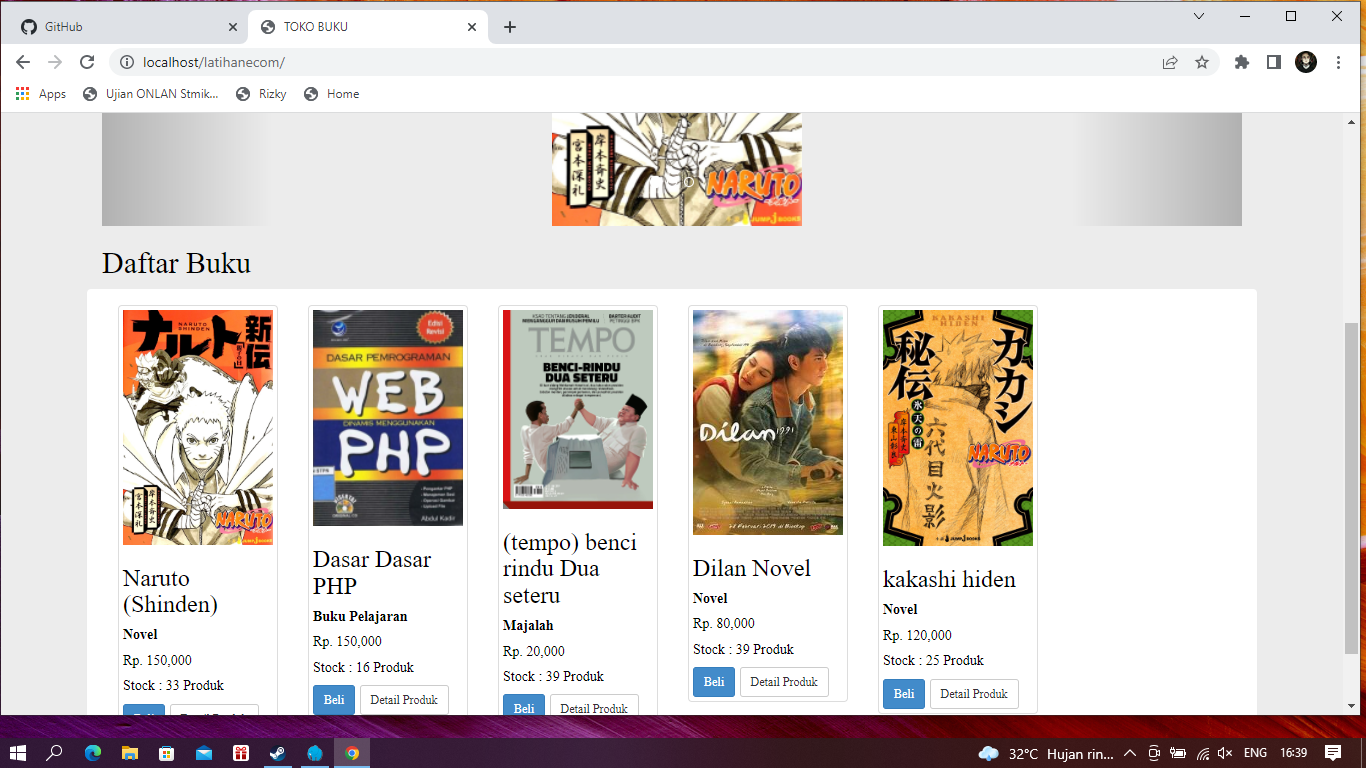Click the Buku Pelajaran category label
The height and width of the screenshot is (768, 1366).
[360, 616]
